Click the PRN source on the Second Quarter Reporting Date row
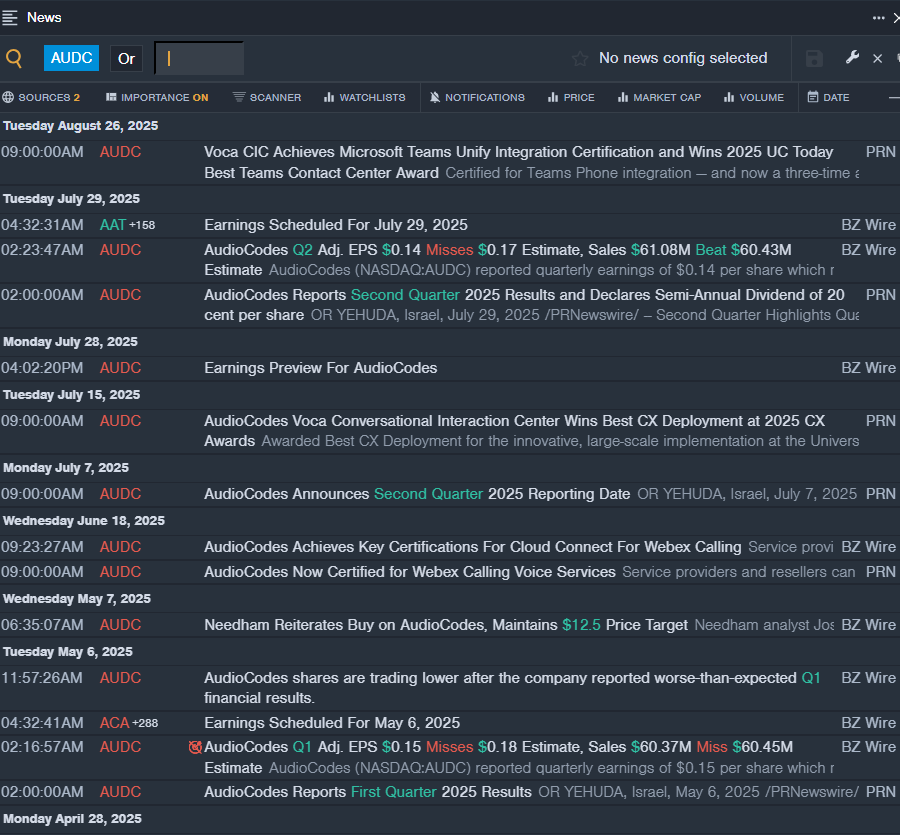Viewport: 900px width, 835px height. pos(880,494)
